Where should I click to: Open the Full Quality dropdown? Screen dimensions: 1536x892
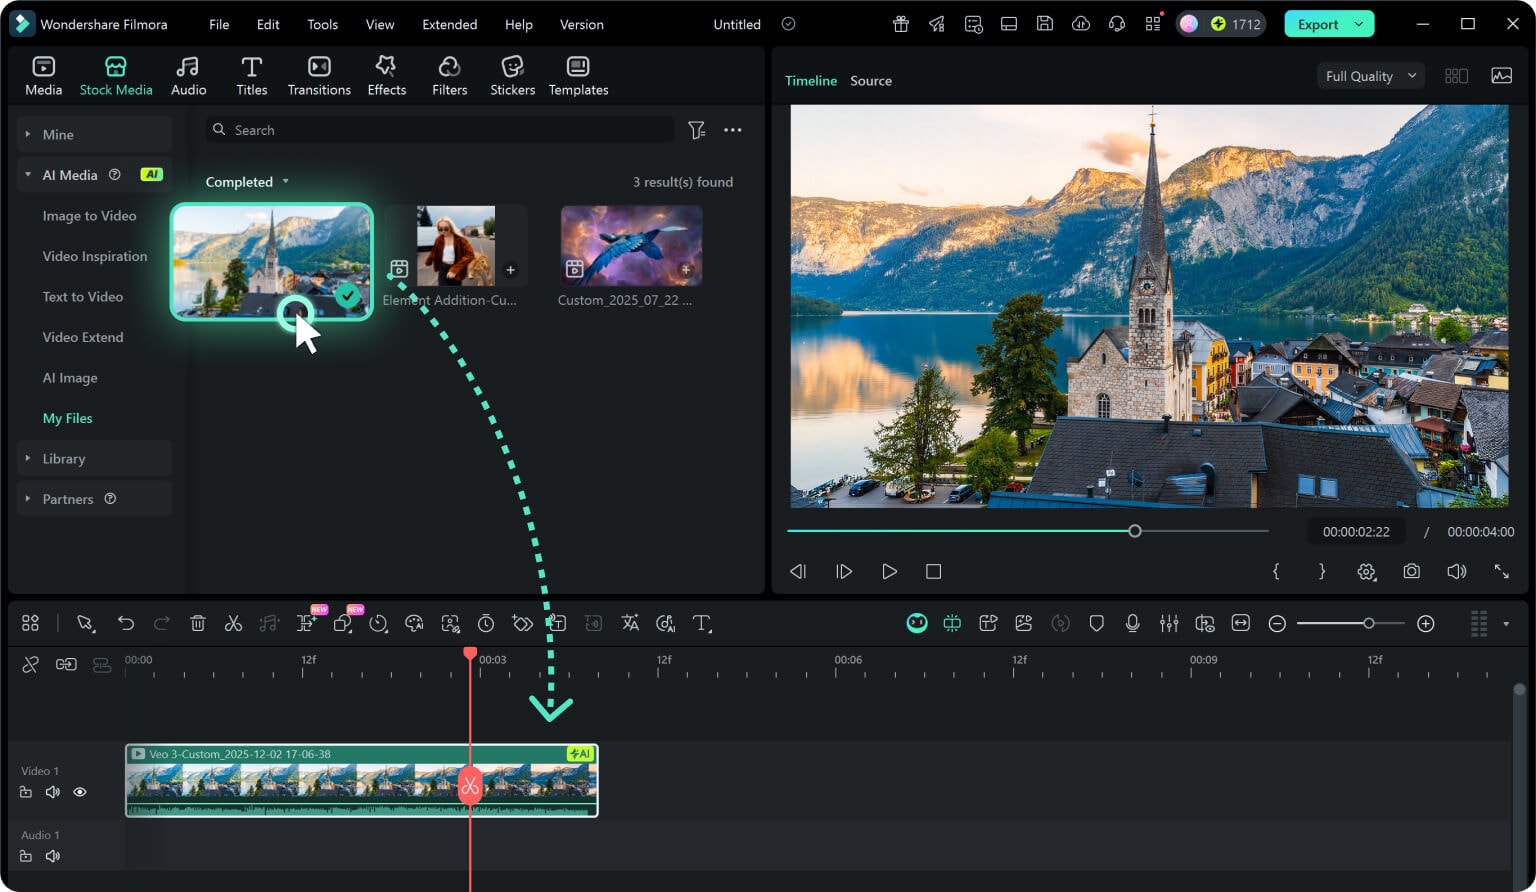click(x=1369, y=75)
